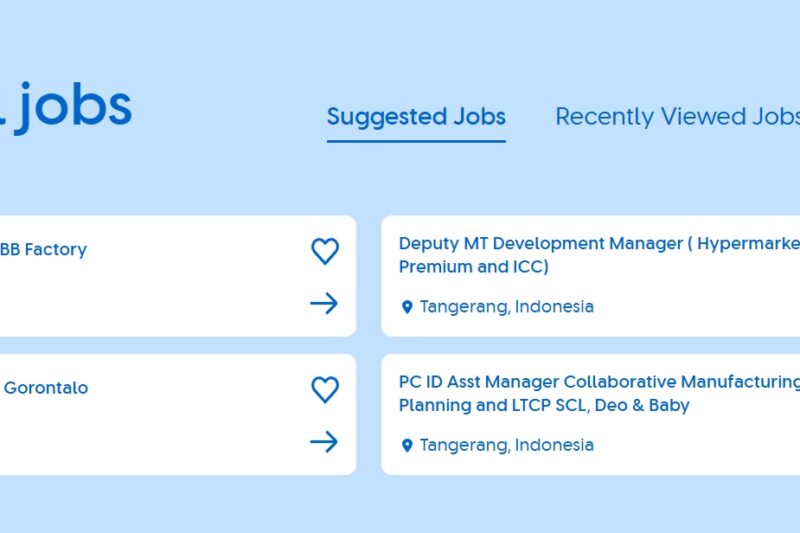Click Tangerang, Indonesia under Deputy MT job

(x=506, y=307)
